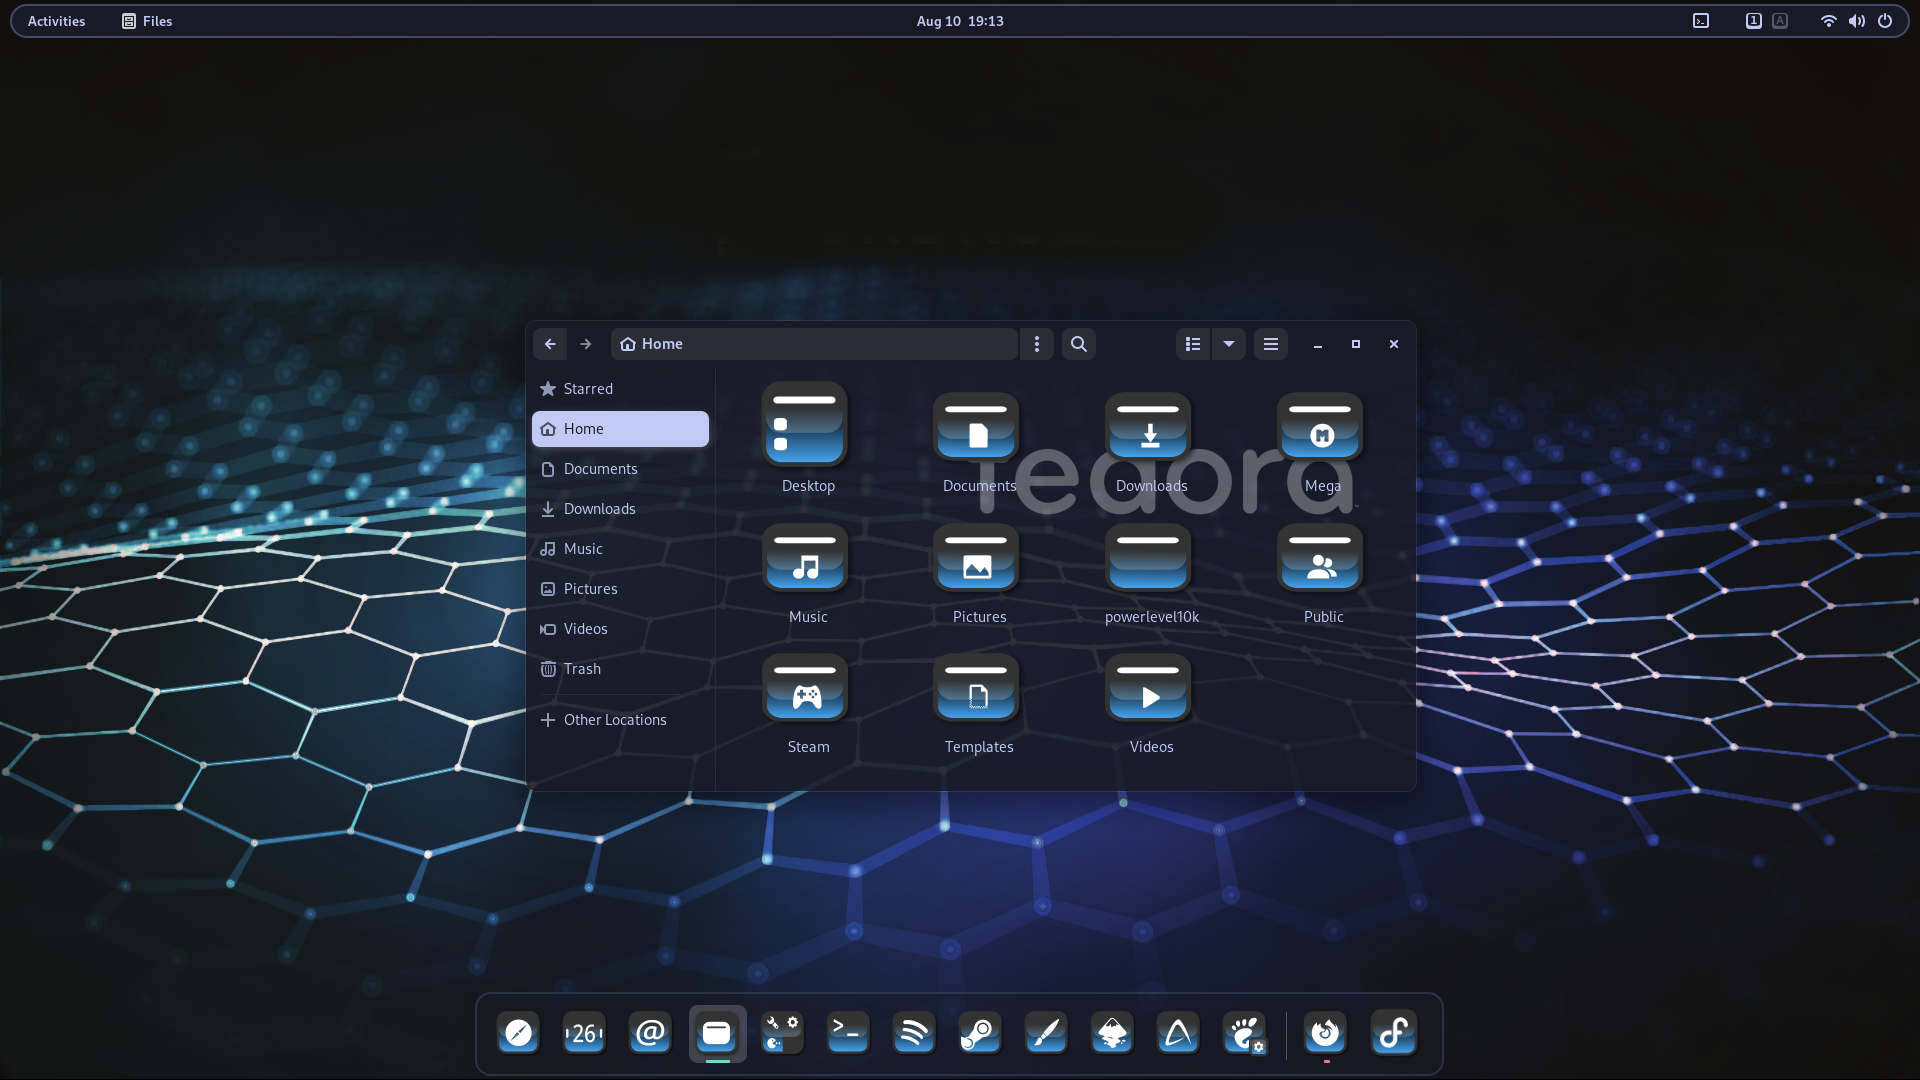The width and height of the screenshot is (1920, 1080).
Task: Open the Fedora icon in the dock
Action: pyautogui.click(x=1394, y=1033)
